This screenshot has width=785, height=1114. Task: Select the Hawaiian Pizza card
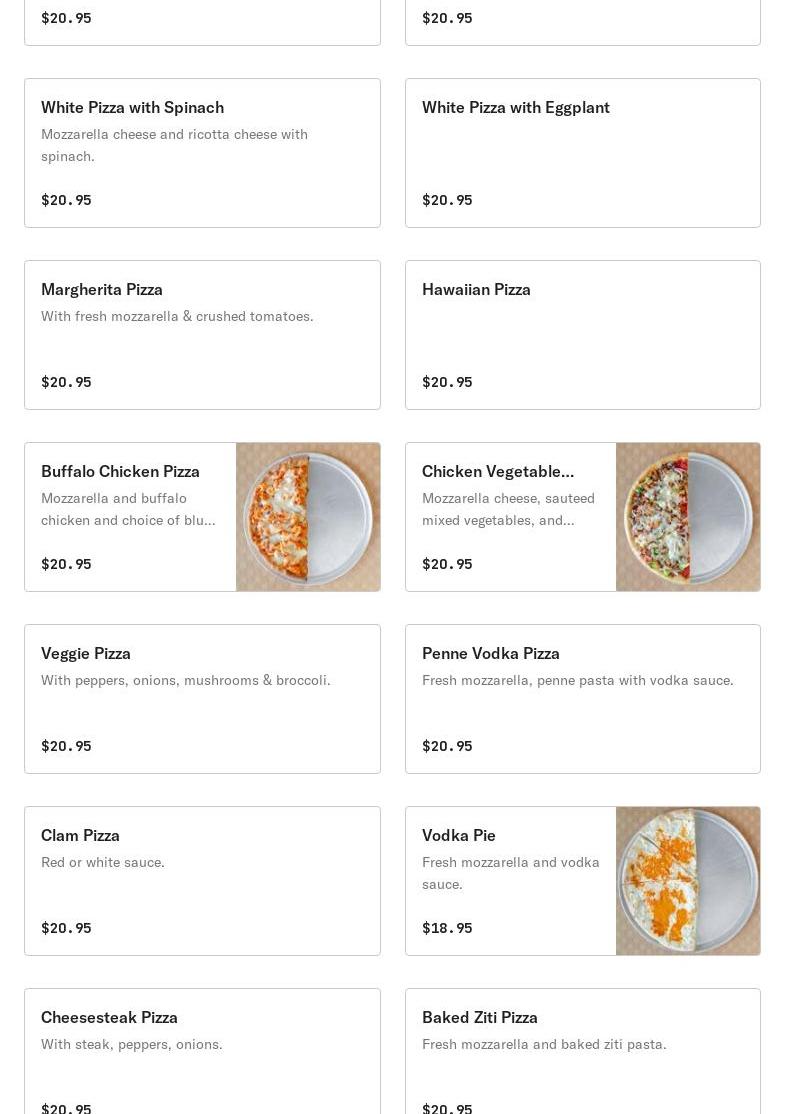click(583, 335)
